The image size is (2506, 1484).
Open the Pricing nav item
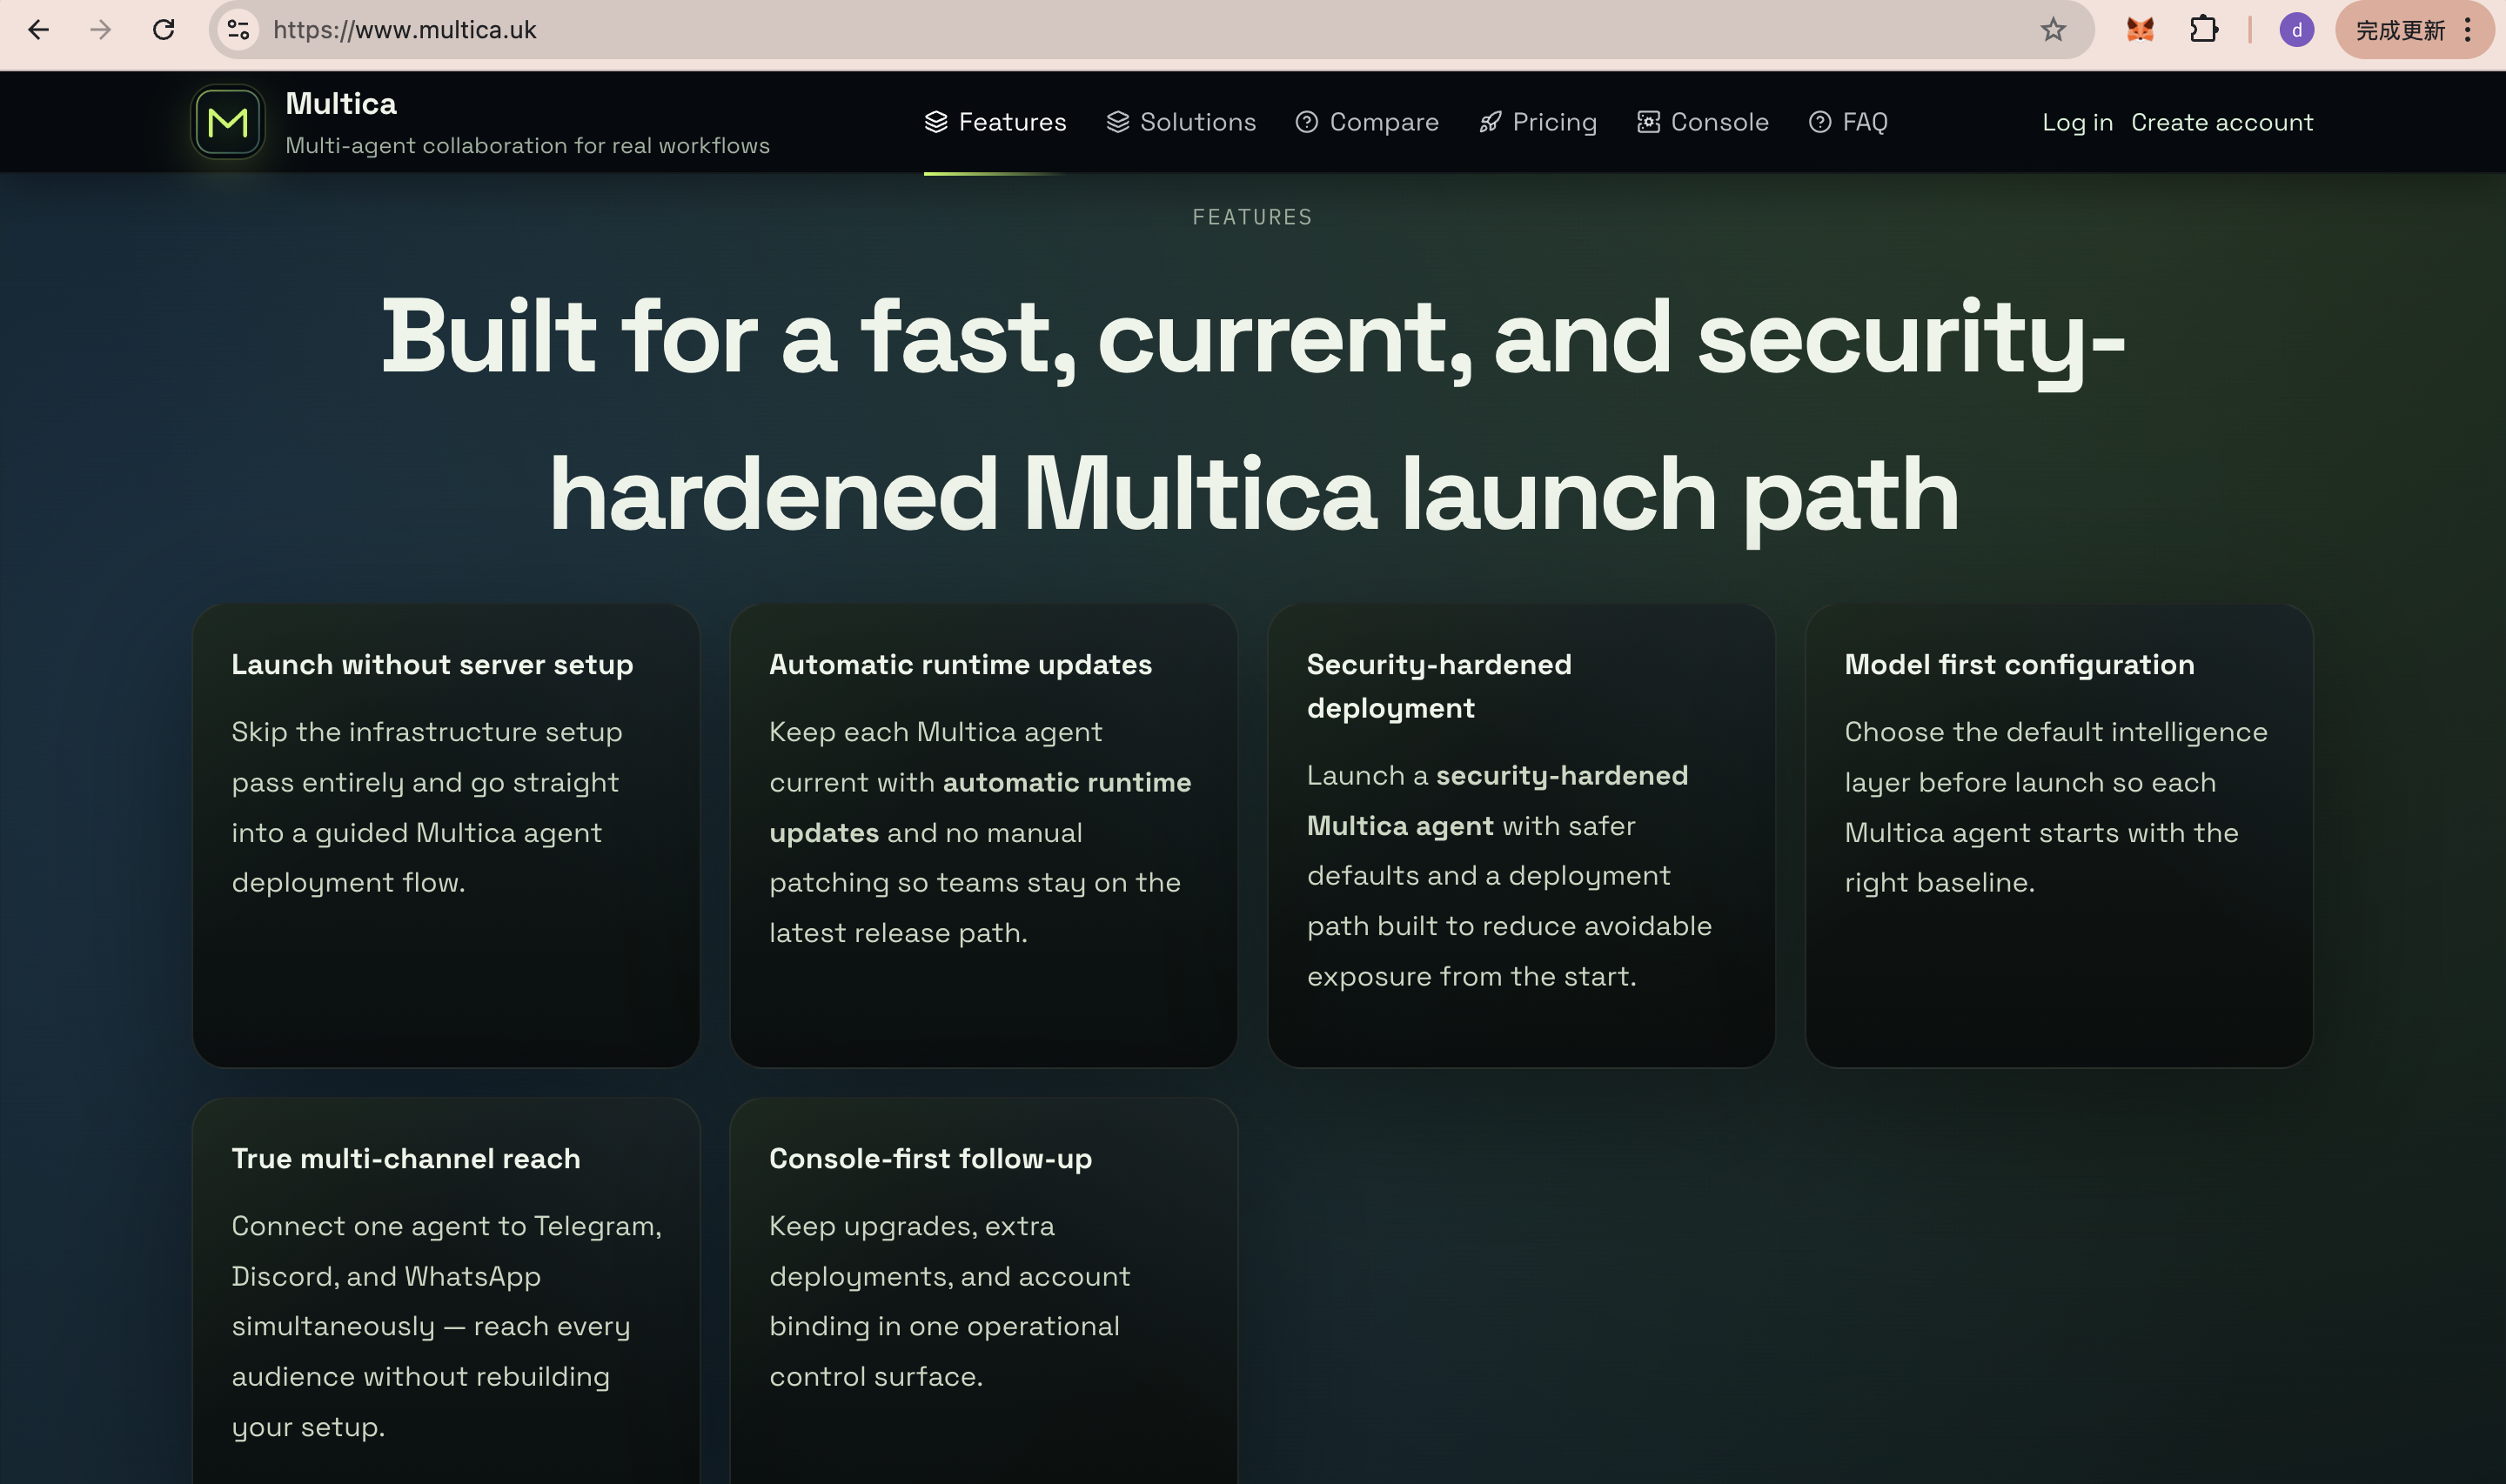[1538, 122]
